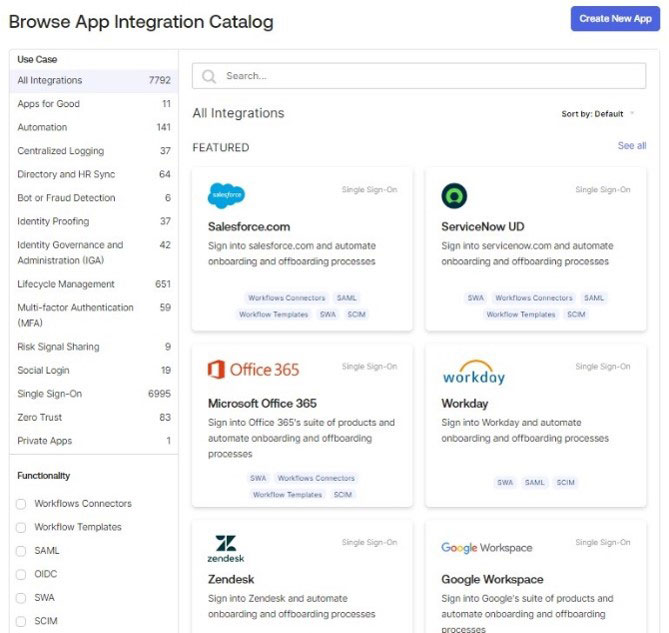Viewport: 669px width, 633px height.
Task: Tick the SCIM functionality checkbox
Action: [x=21, y=621]
